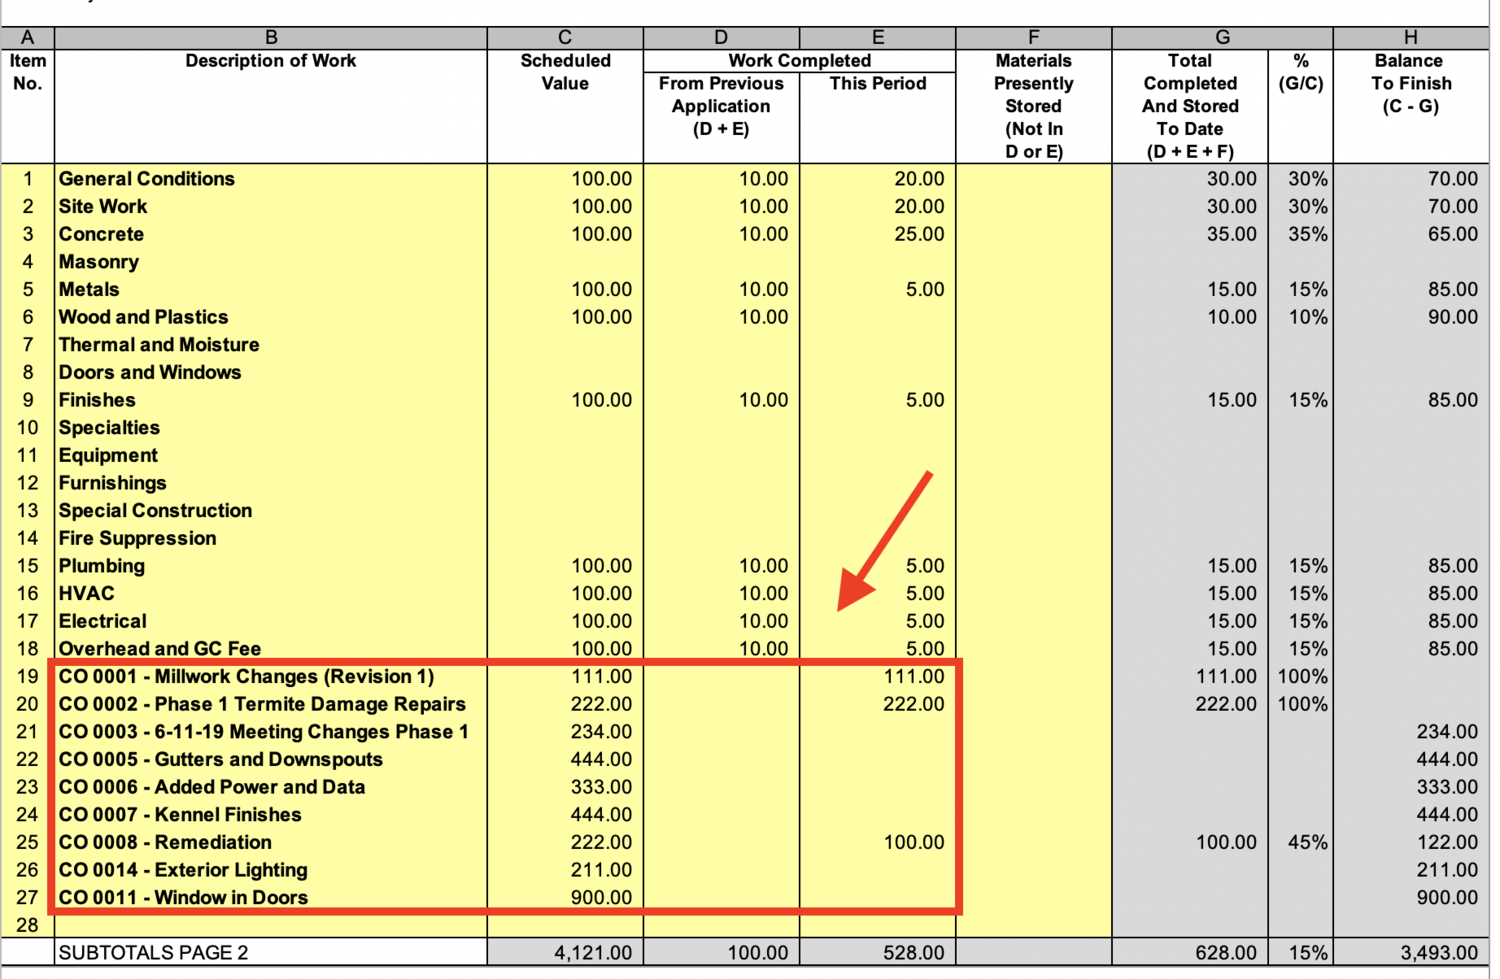Select column H header

pyautogui.click(x=1410, y=37)
